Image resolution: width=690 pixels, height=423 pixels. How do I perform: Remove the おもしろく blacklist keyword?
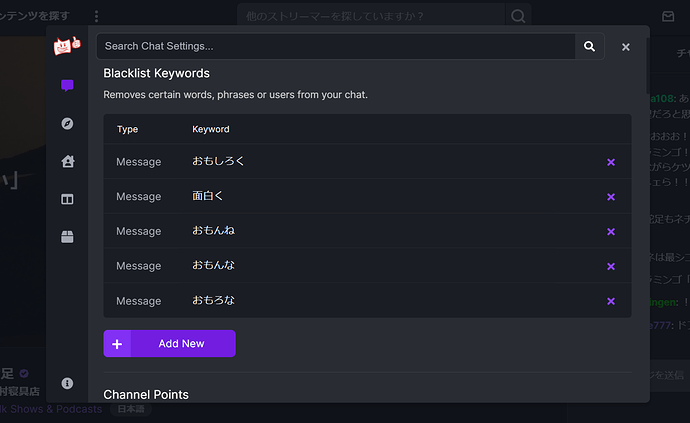point(611,162)
